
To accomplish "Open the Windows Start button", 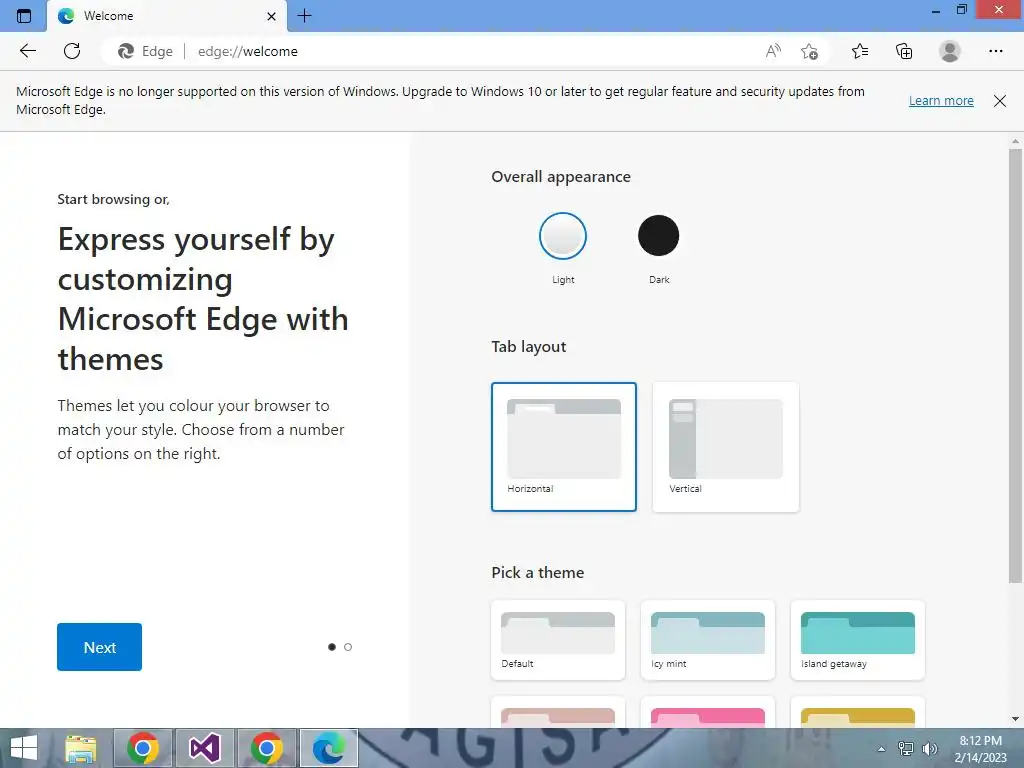I will [24, 748].
